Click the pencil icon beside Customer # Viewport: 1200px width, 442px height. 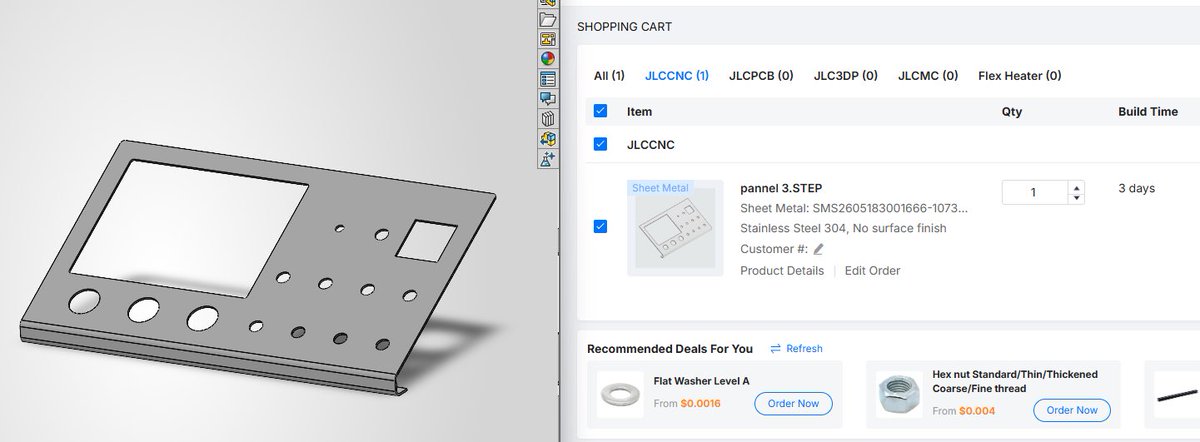coord(818,249)
